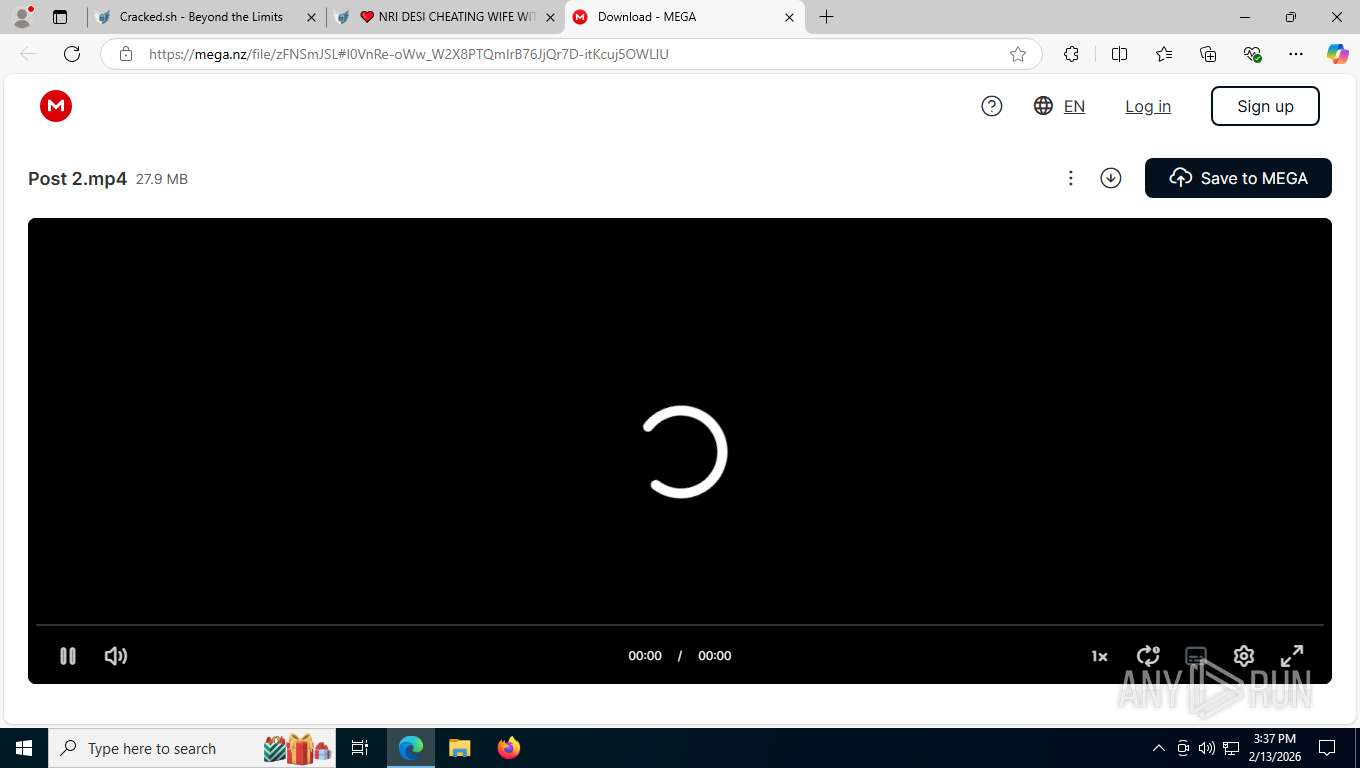Screen dimensions: 1360x768
Task: Open Task View on the taskbar
Action: 360,748
